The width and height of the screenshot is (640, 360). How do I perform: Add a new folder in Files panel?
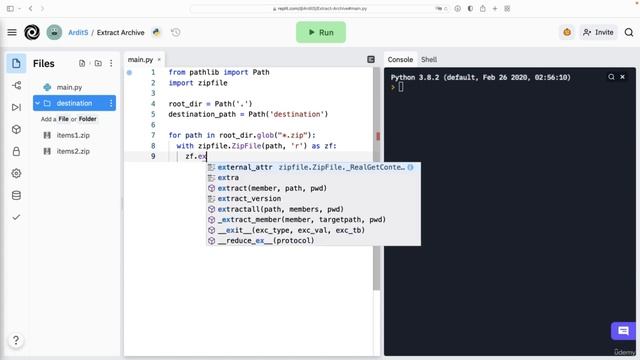[98, 63]
